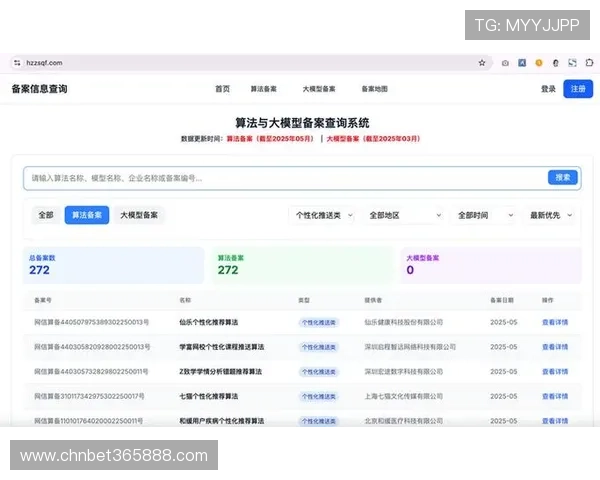Screen dimensions: 600x480
Task: Click the 类型 column header
Action: pos(304,300)
